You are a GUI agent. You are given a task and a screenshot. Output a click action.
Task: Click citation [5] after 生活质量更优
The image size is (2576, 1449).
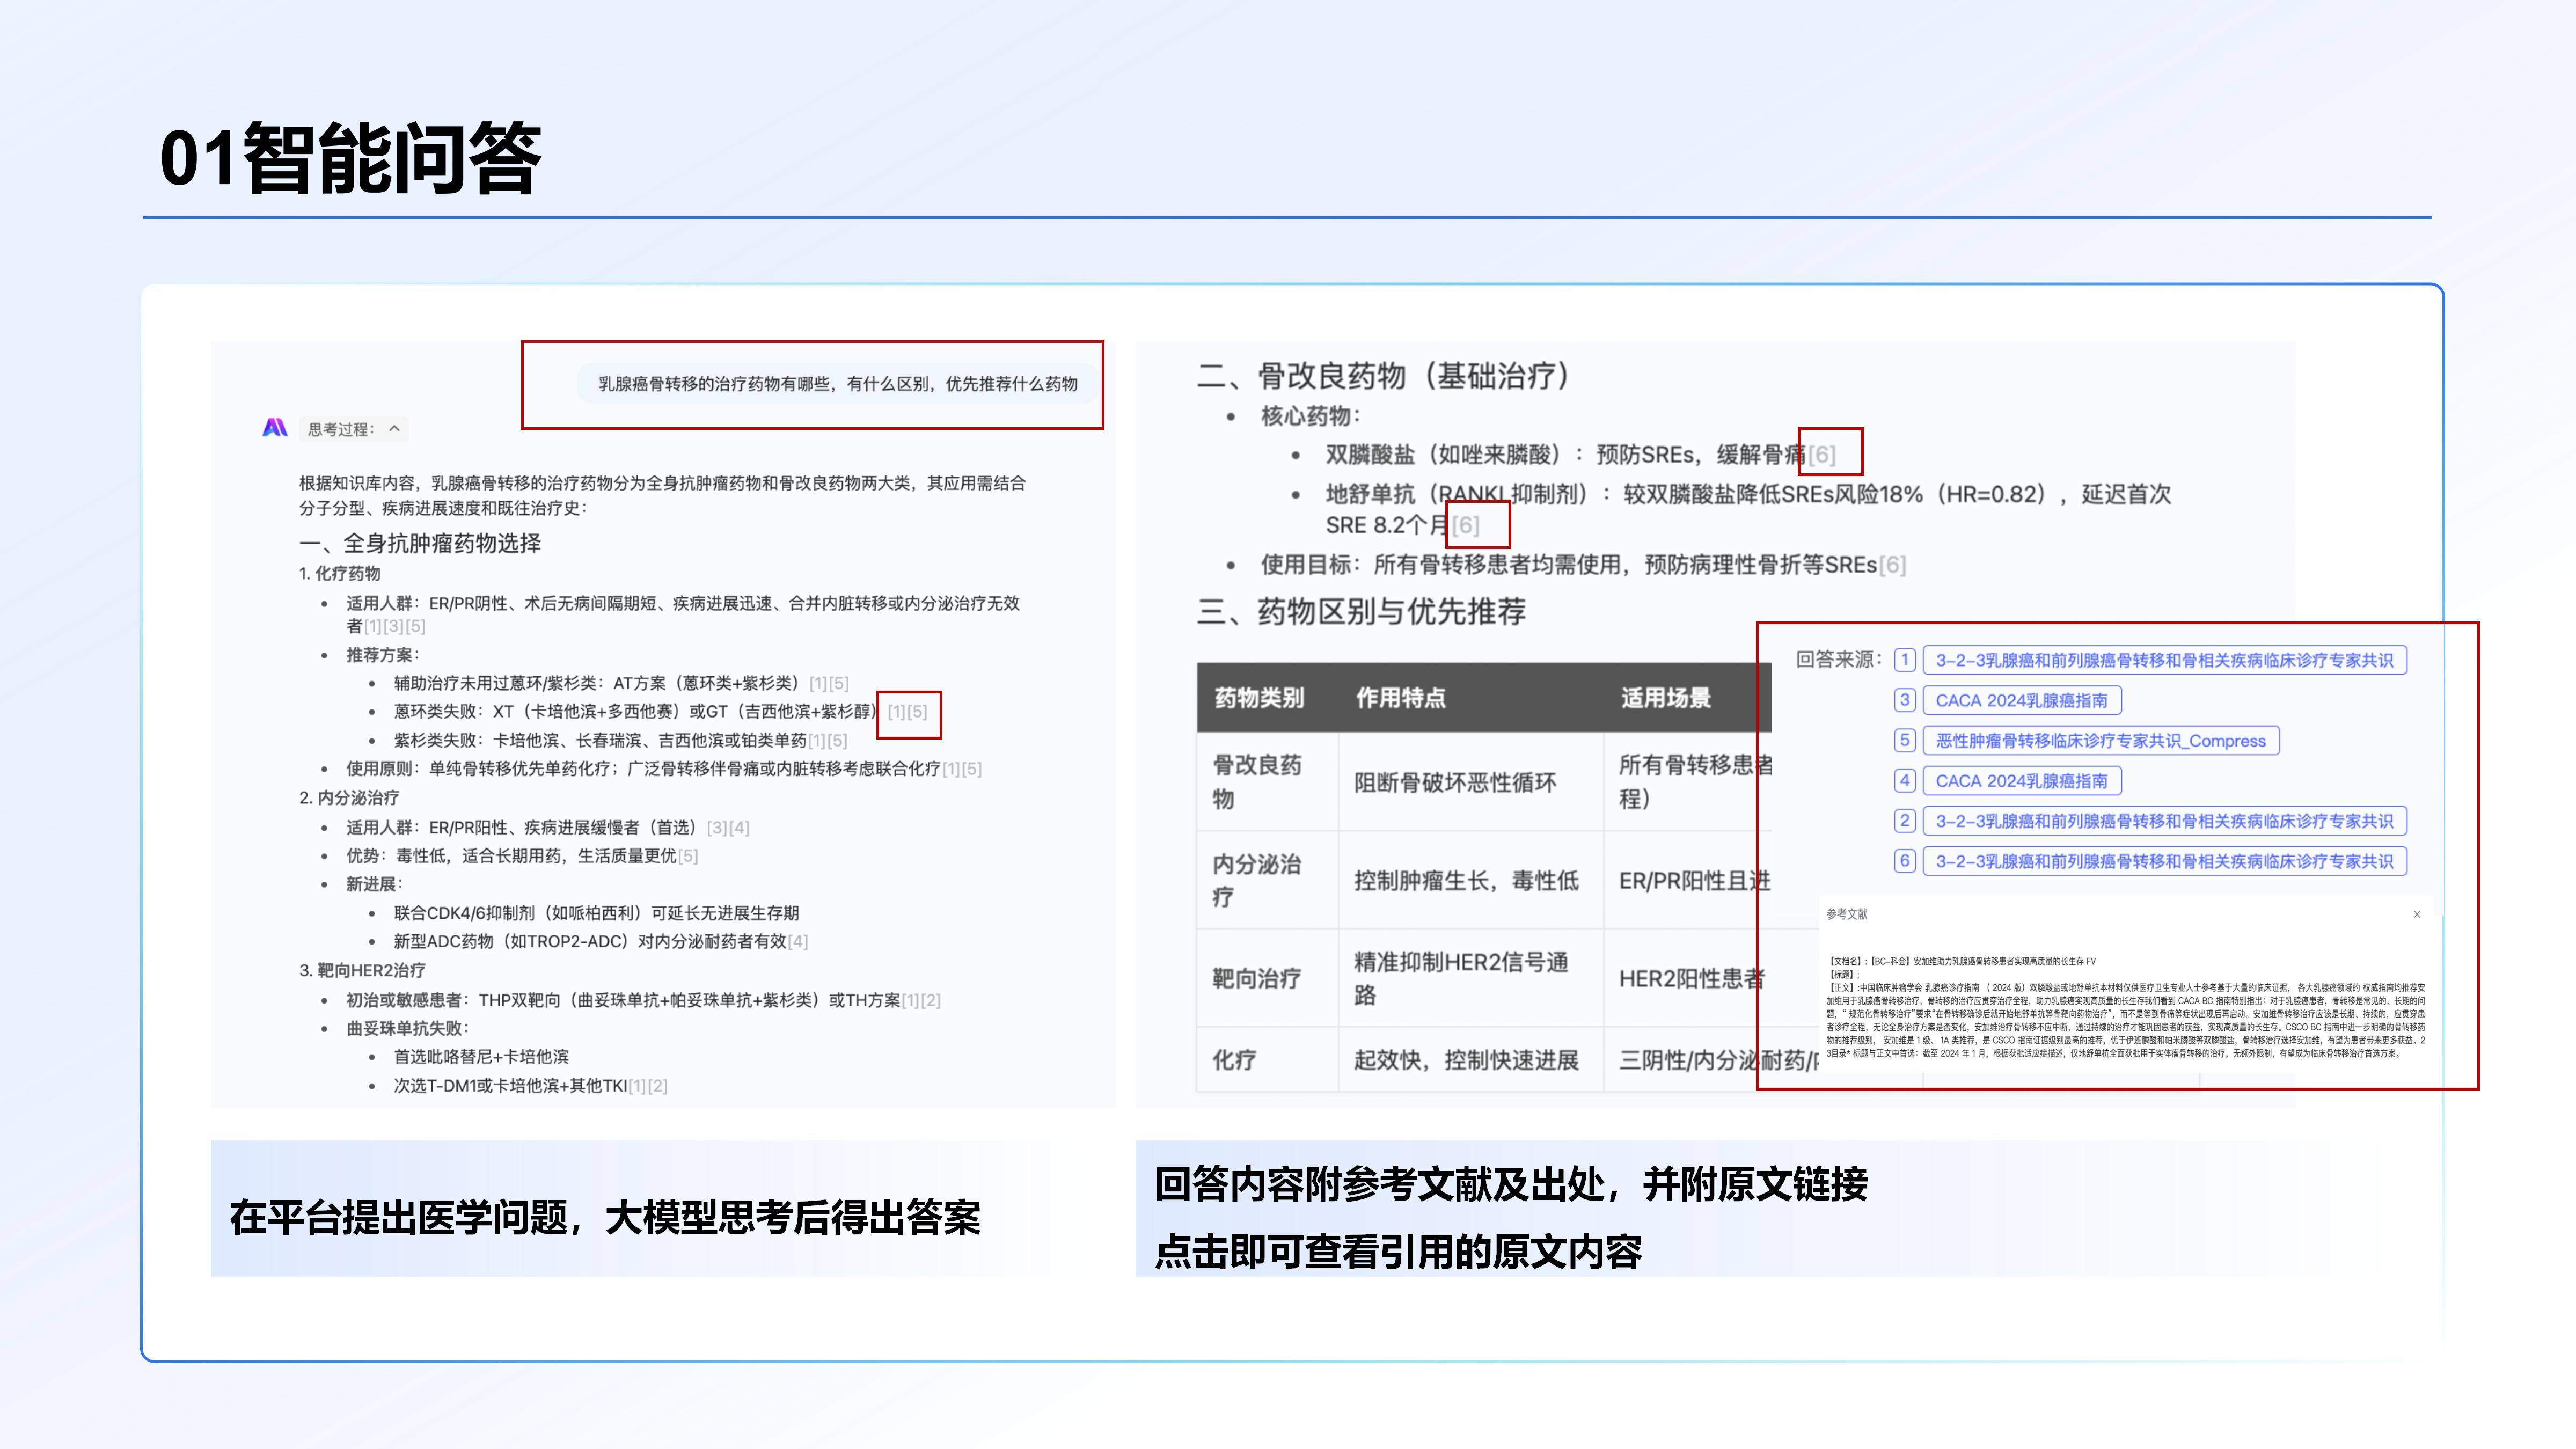[689, 856]
